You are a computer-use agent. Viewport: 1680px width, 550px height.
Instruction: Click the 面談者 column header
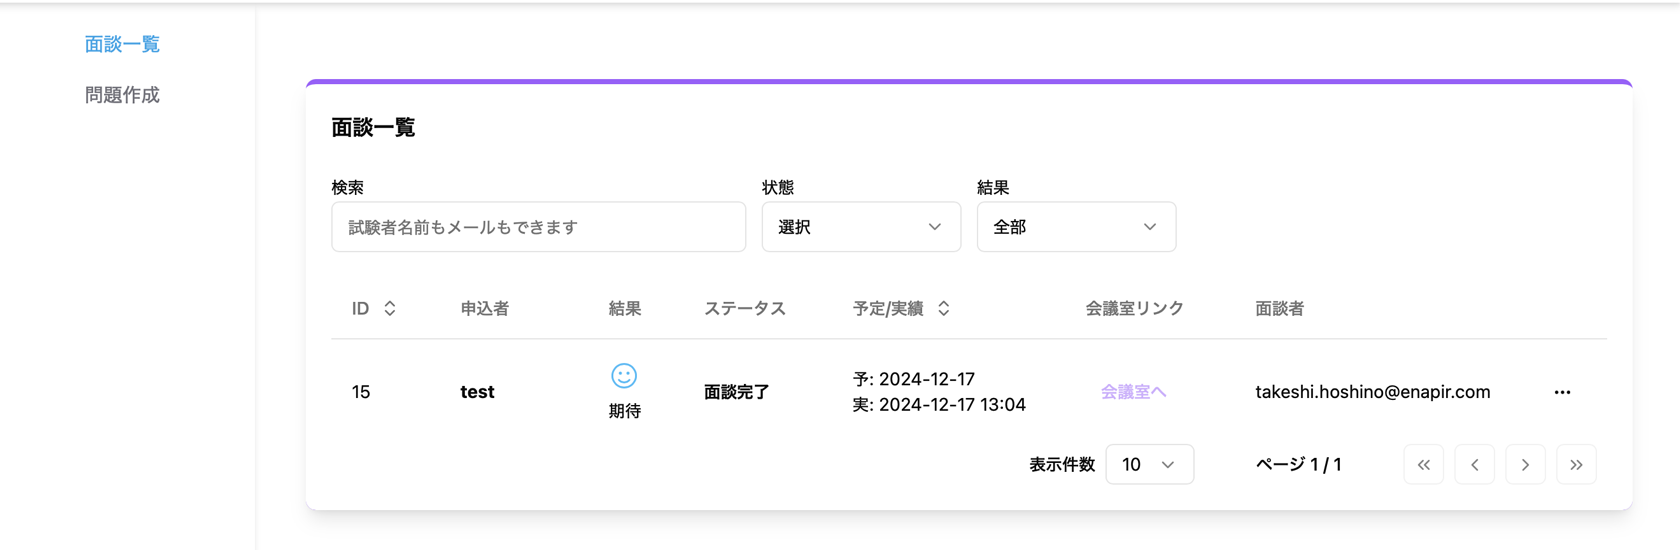[x=1279, y=309]
